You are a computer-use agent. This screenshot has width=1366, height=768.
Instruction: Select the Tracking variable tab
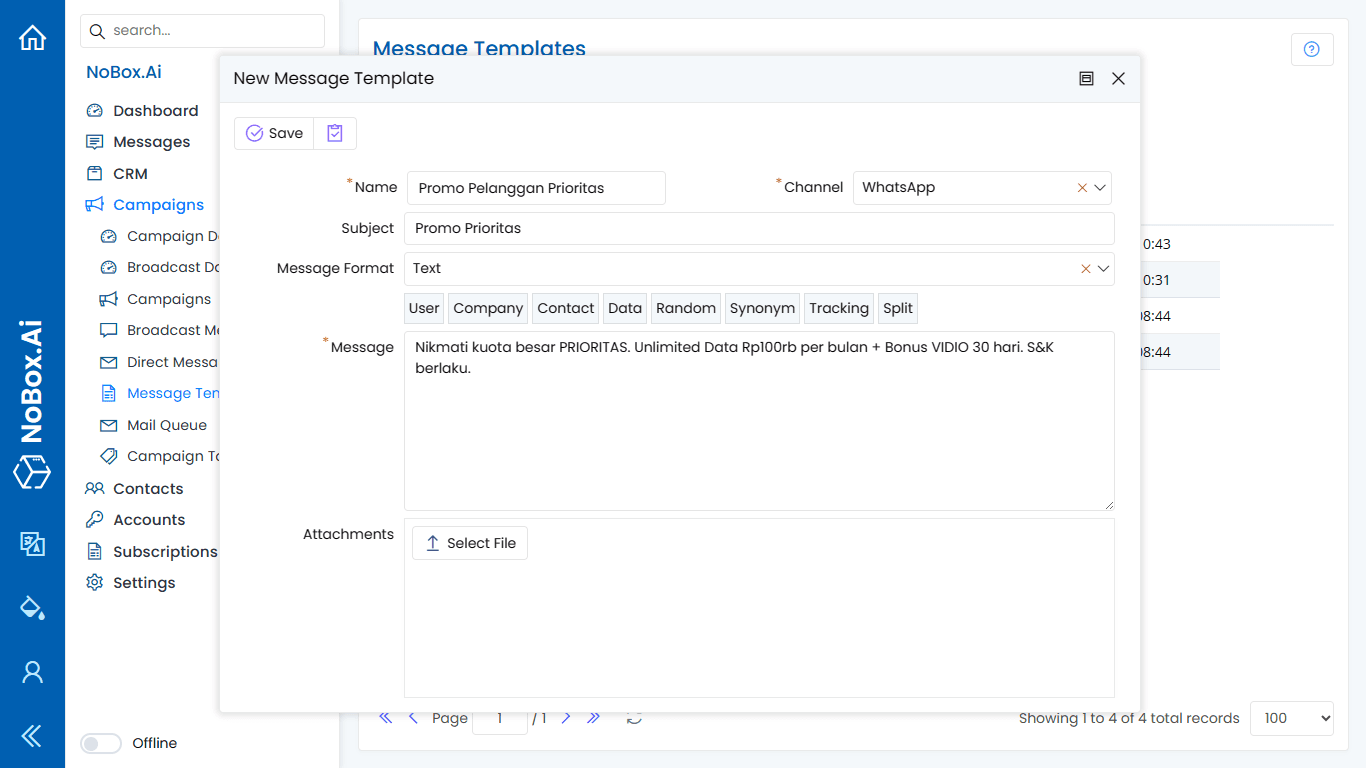(x=838, y=308)
